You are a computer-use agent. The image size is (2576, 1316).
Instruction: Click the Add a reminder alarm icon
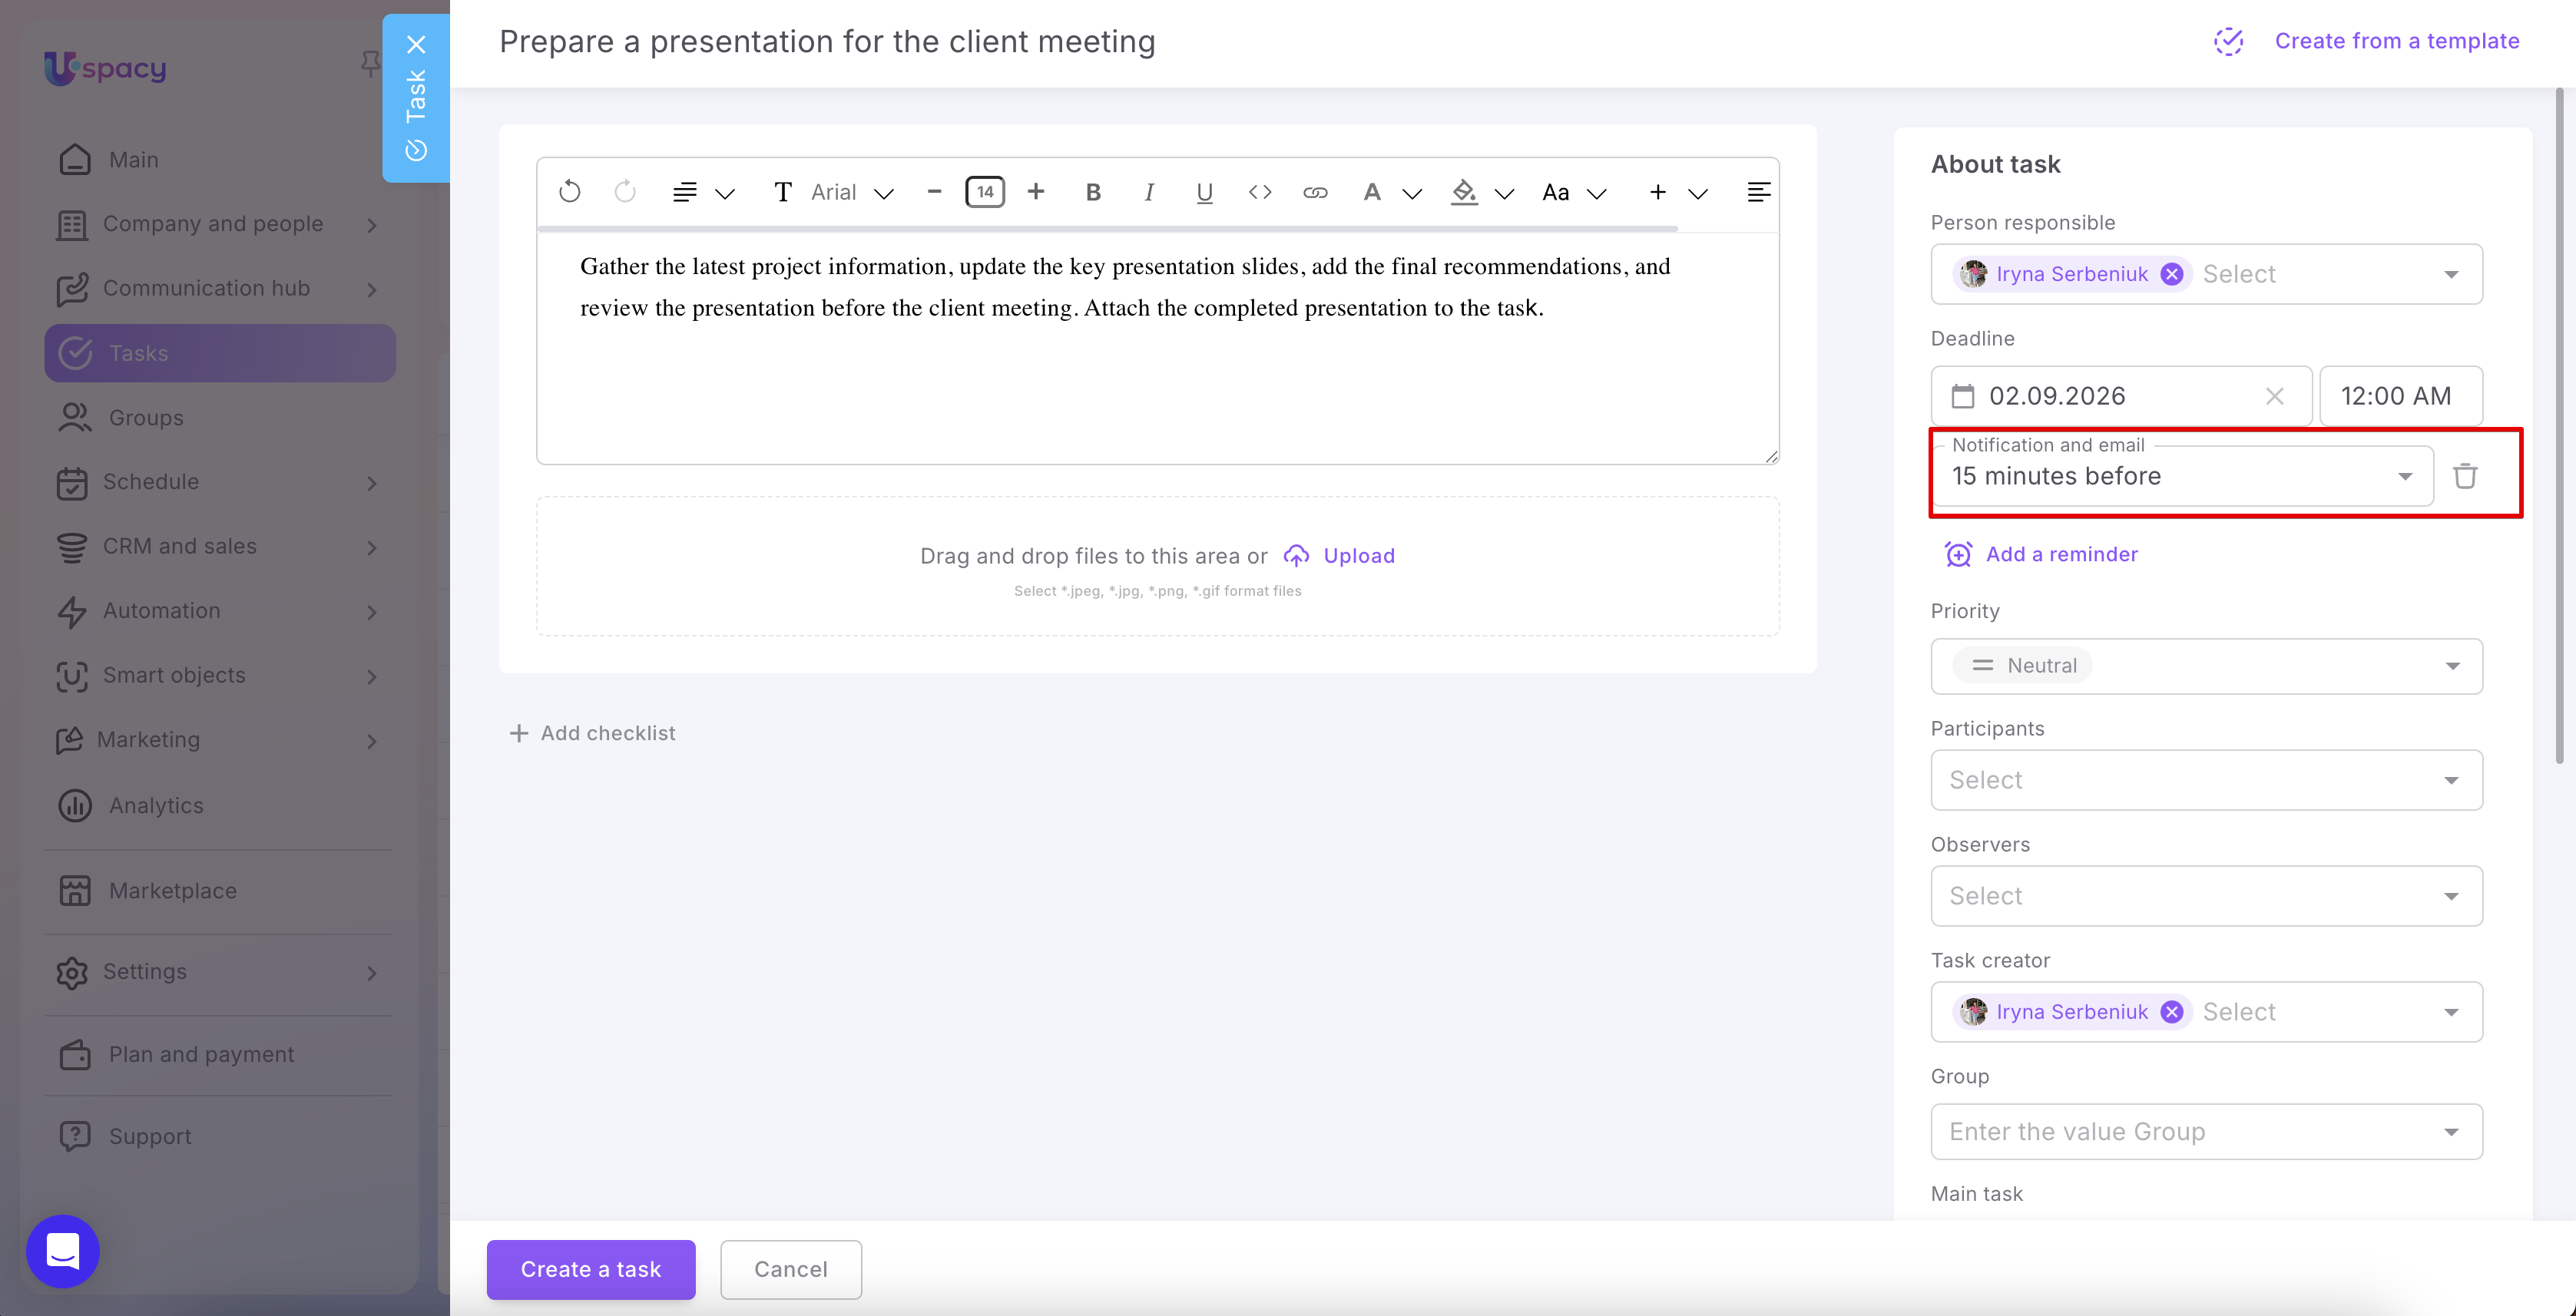pos(1958,554)
